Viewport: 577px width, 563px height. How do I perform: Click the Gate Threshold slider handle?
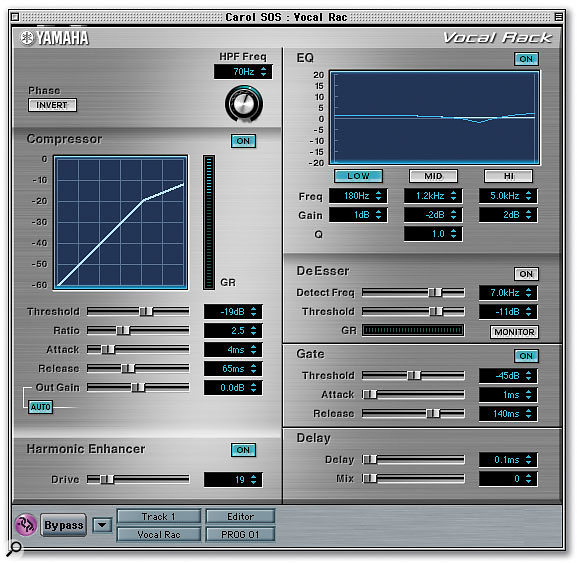click(x=414, y=375)
